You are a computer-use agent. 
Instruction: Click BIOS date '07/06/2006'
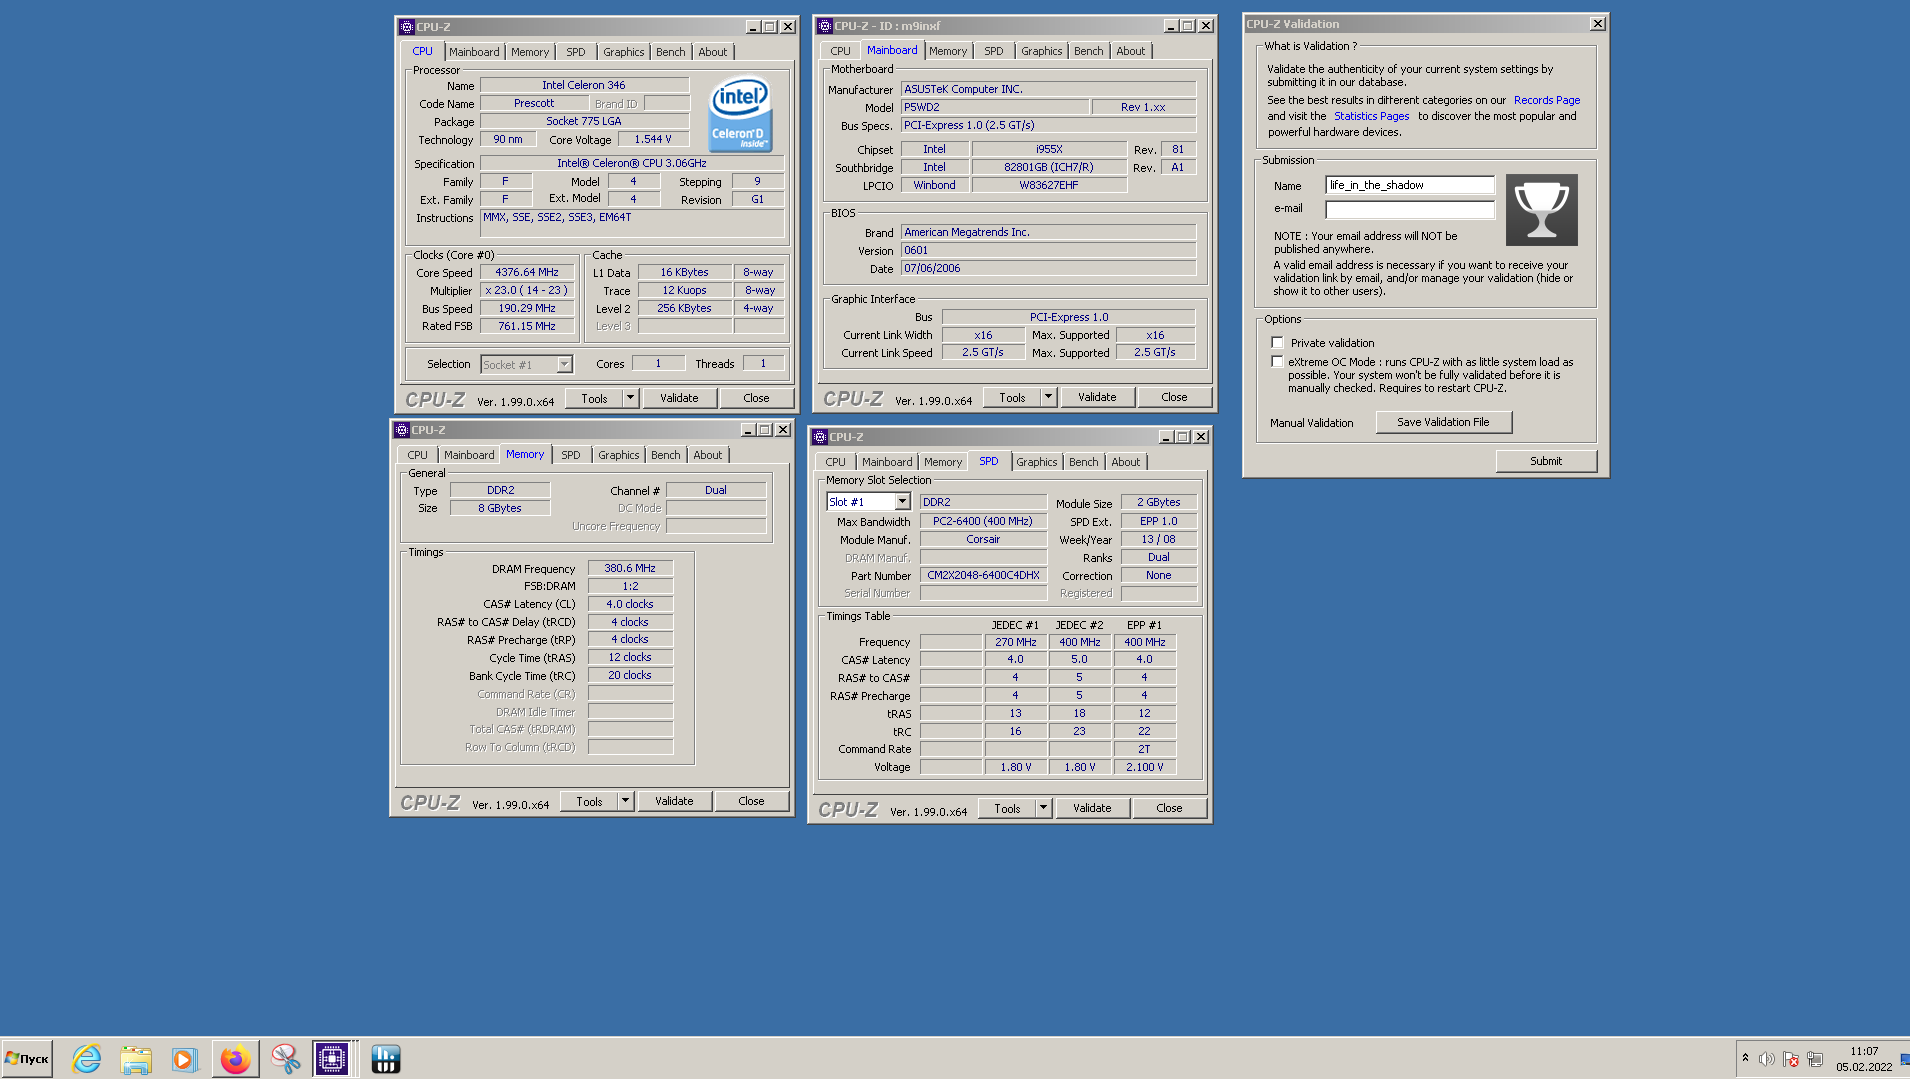1048,268
